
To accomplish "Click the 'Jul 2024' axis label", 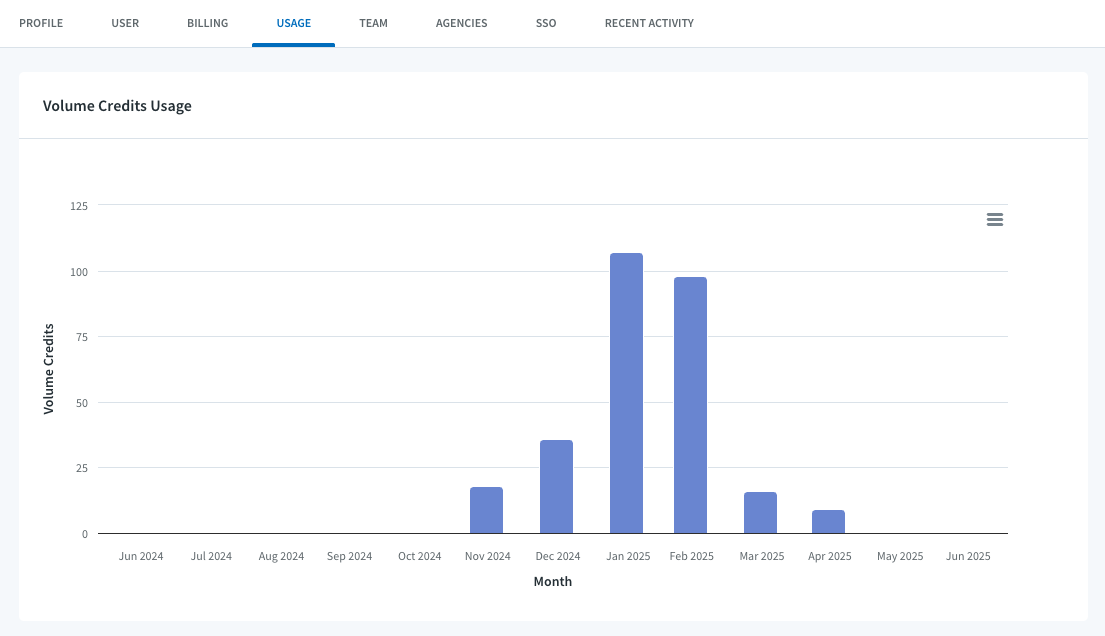I will coord(211,556).
